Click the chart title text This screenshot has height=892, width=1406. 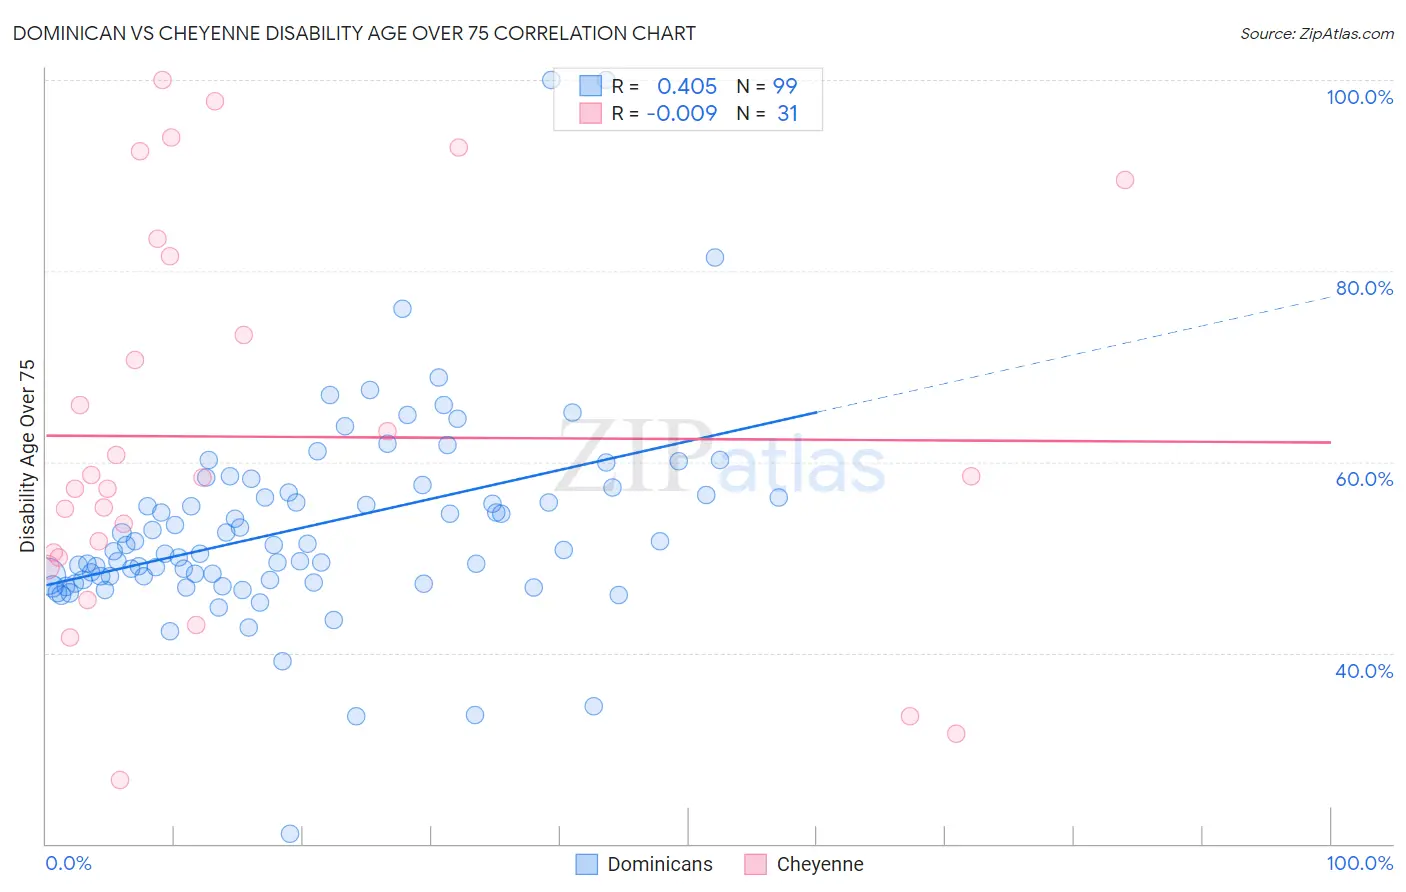click(354, 33)
